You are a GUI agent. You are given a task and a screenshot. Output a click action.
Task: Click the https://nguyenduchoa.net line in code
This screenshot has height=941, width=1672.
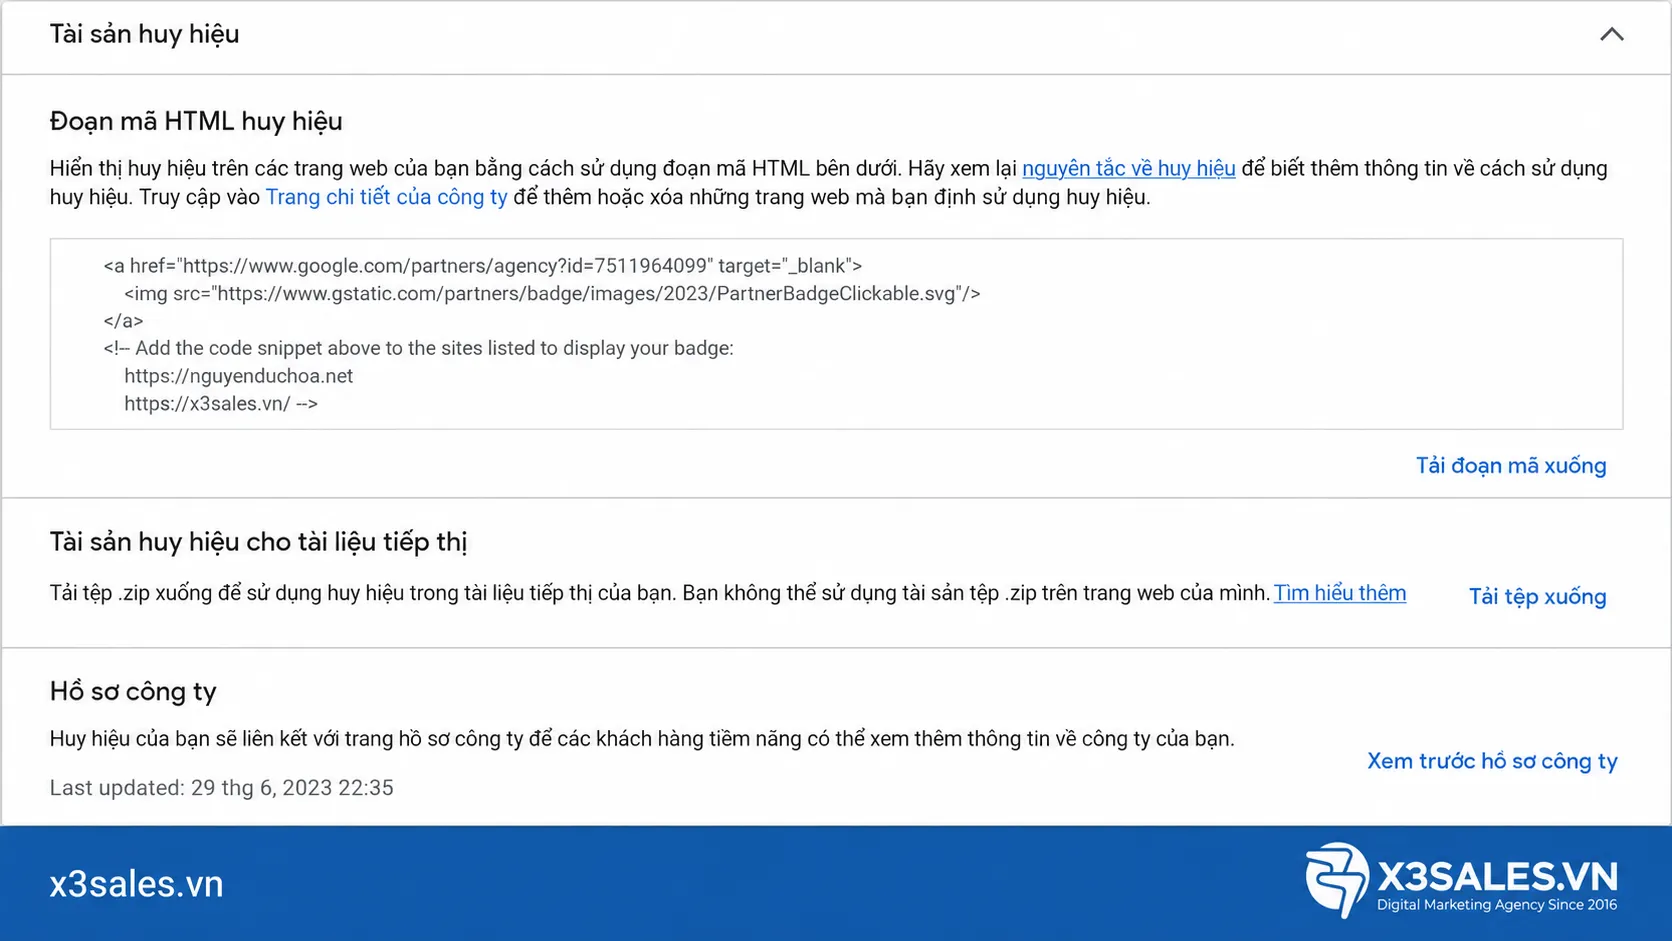pyautogui.click(x=238, y=376)
